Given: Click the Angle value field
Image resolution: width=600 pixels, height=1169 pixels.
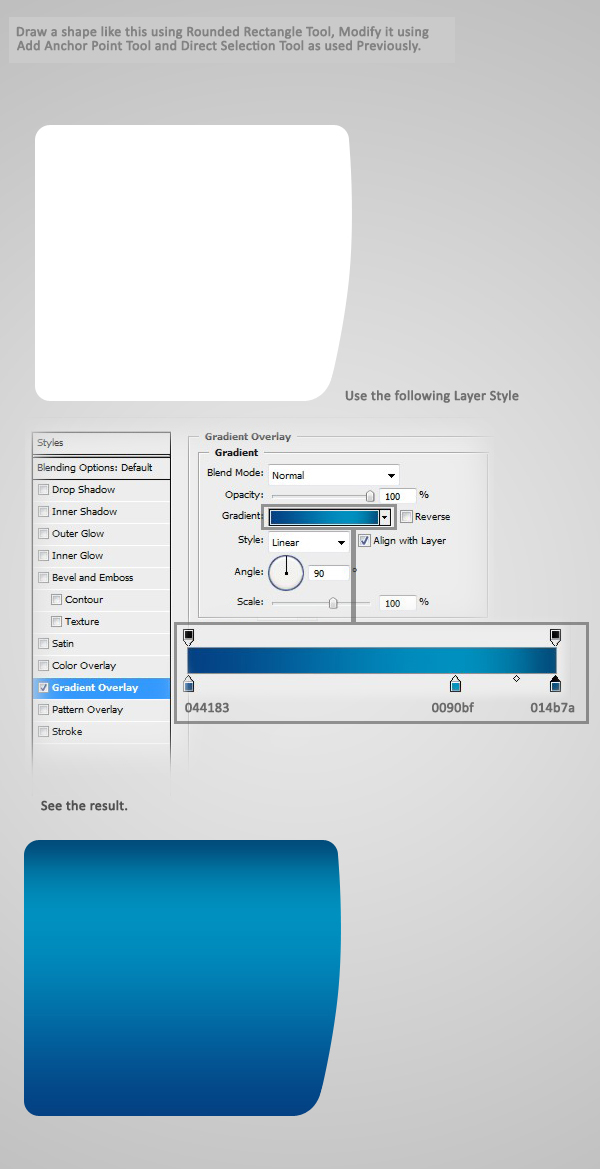Looking at the screenshot, I should (x=328, y=573).
